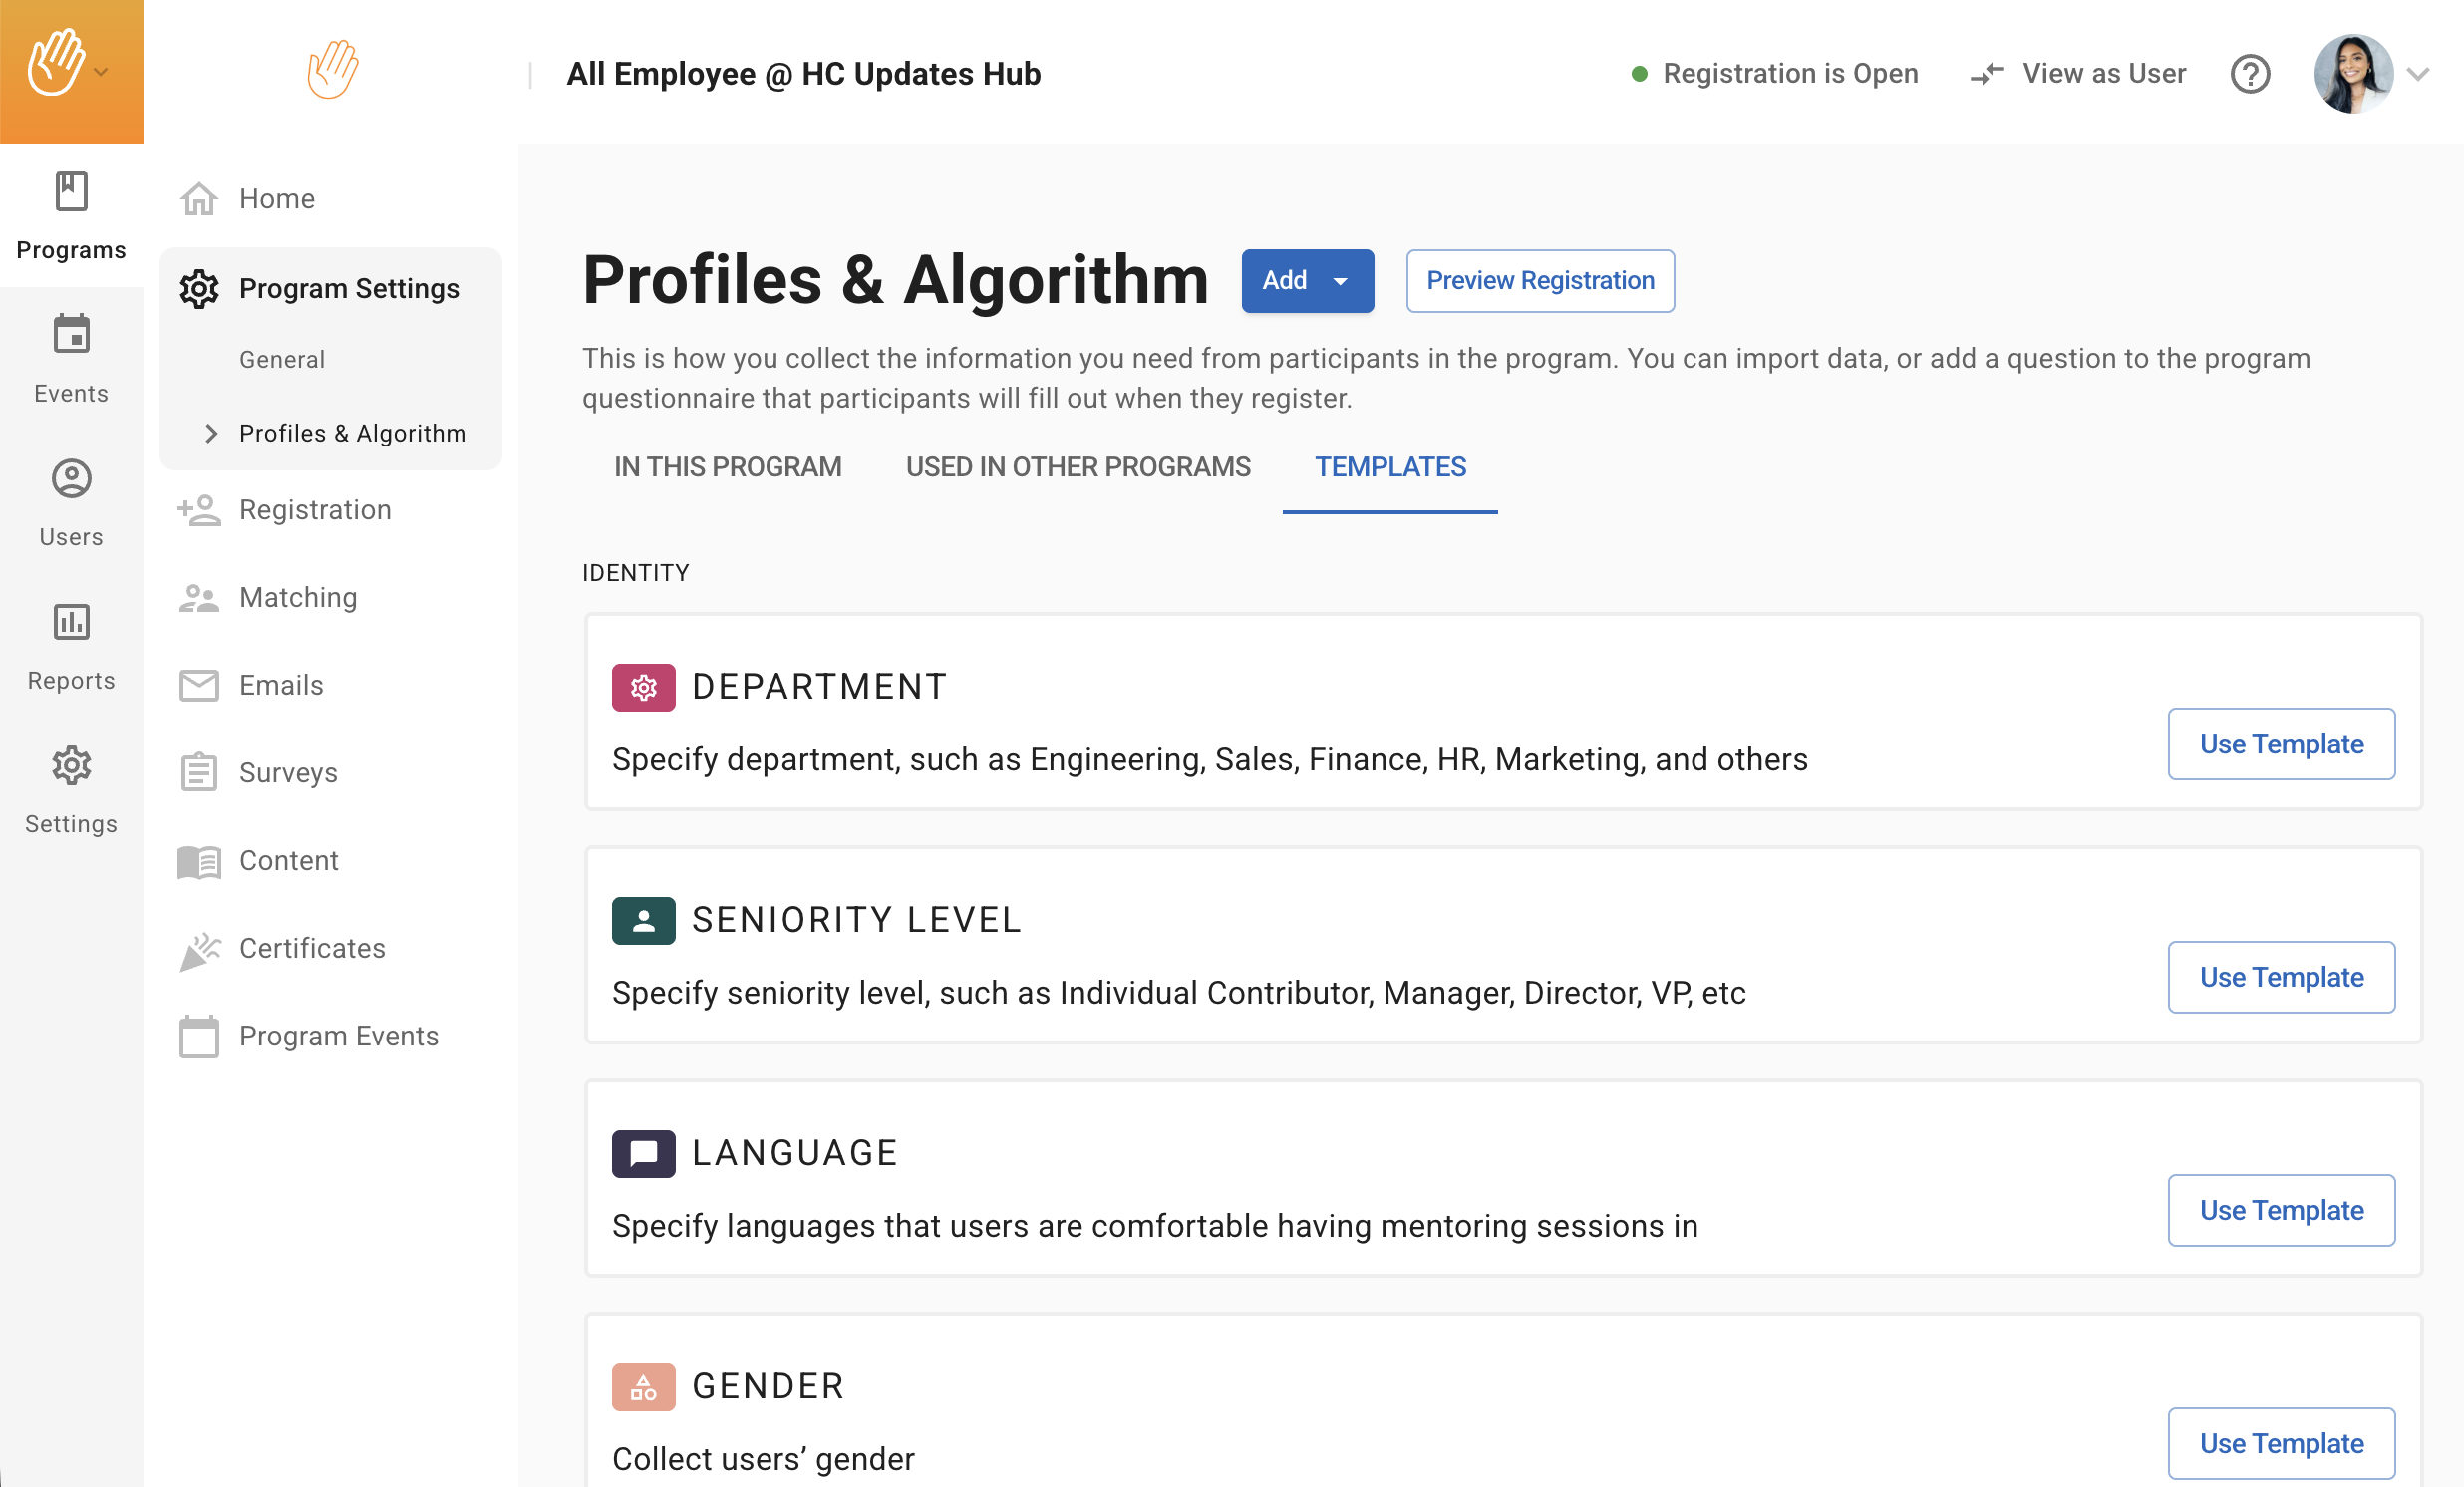Switch to Used In Other Programs tab
Image resolution: width=2464 pixels, height=1487 pixels.
coord(1077,467)
